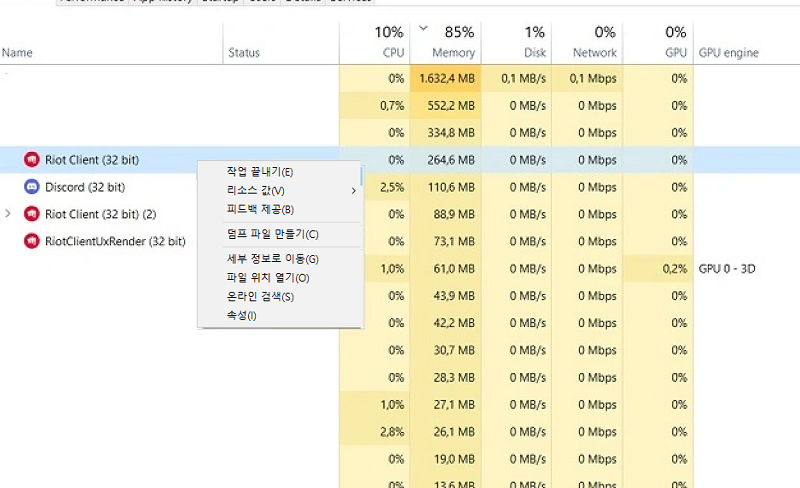Click the 19,0 MB memory cell
The image size is (800, 488).
coord(446,459)
